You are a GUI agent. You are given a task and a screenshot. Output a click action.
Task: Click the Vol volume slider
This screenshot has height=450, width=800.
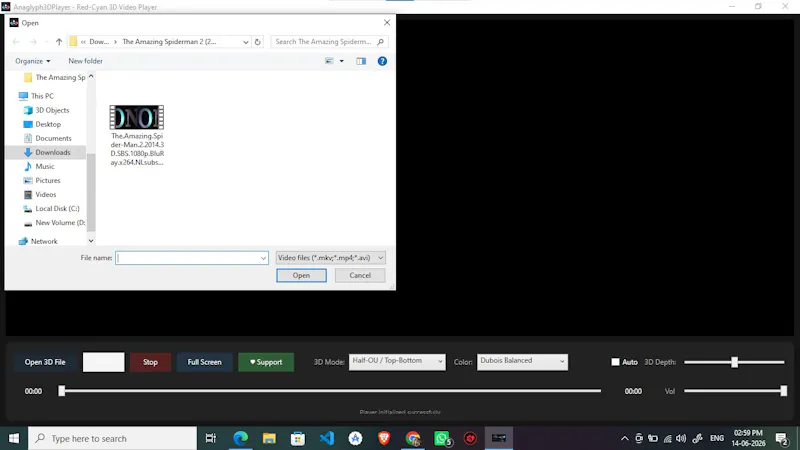[x=735, y=391]
